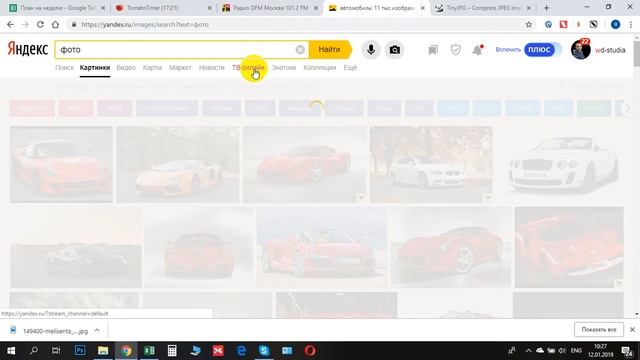This screenshot has height=360, width=640.
Task: Open Edge browser from taskbar
Action: [241, 351]
